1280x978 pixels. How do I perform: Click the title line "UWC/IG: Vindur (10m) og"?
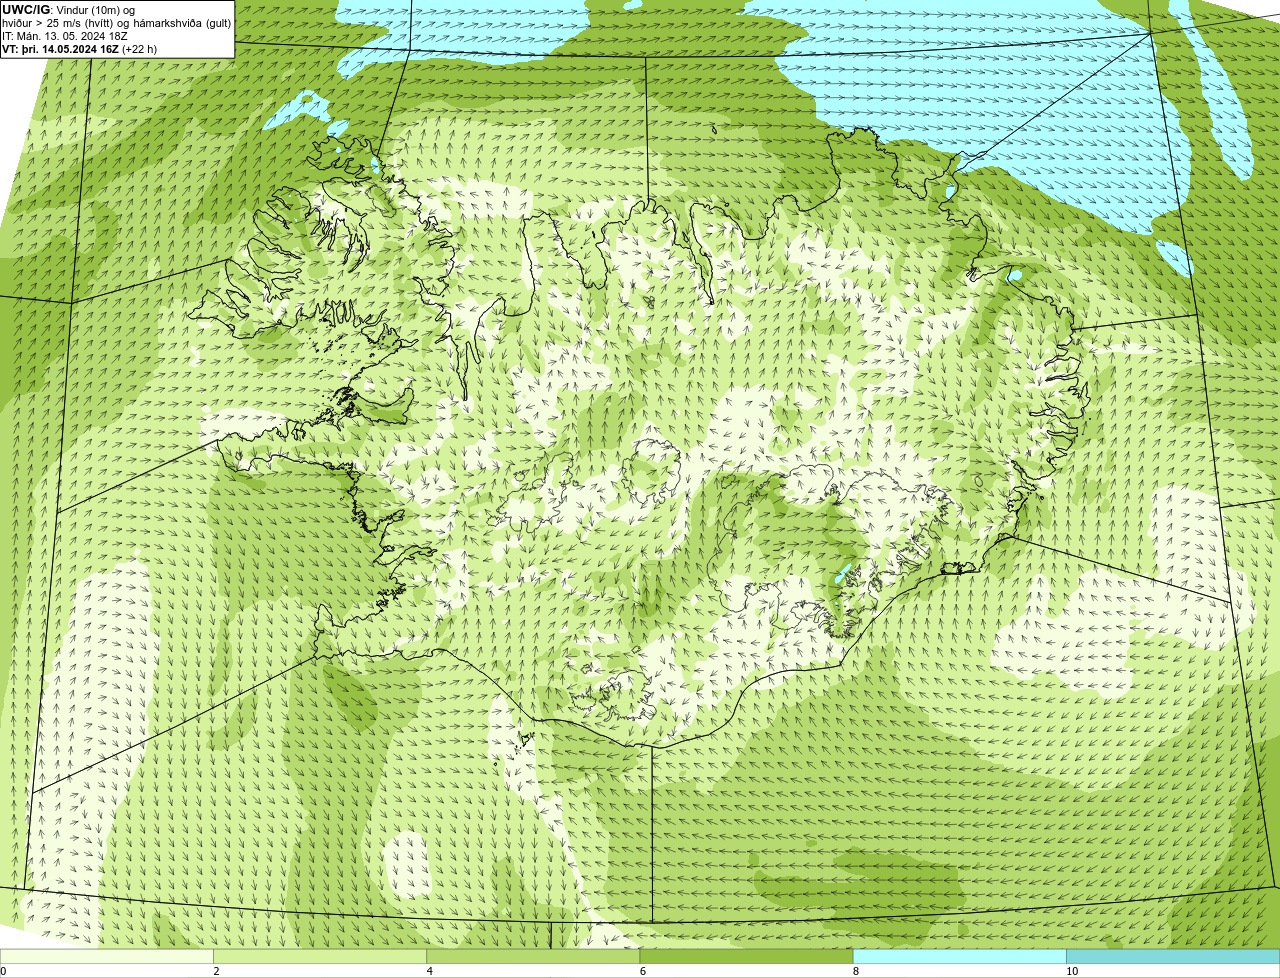(69, 10)
